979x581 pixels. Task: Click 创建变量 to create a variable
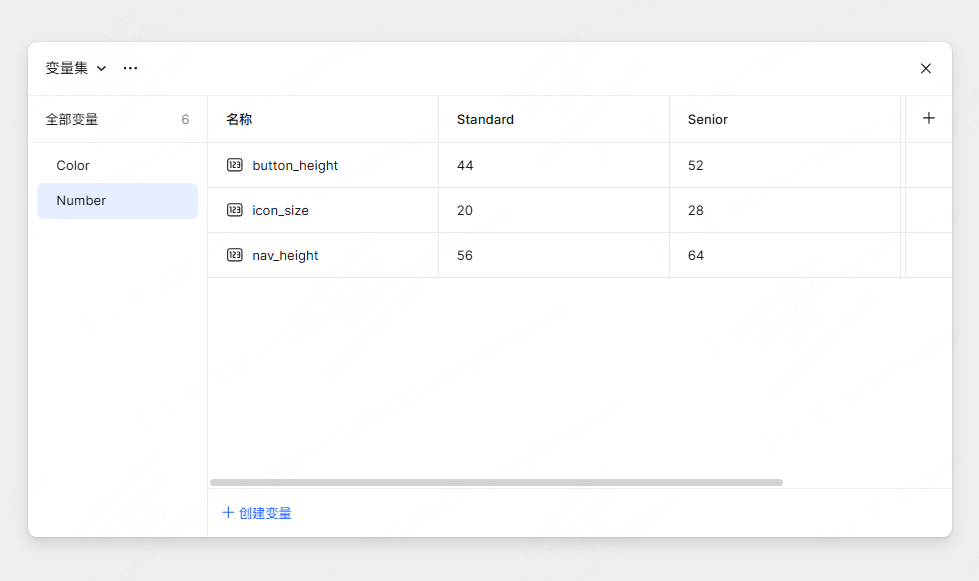(257, 513)
